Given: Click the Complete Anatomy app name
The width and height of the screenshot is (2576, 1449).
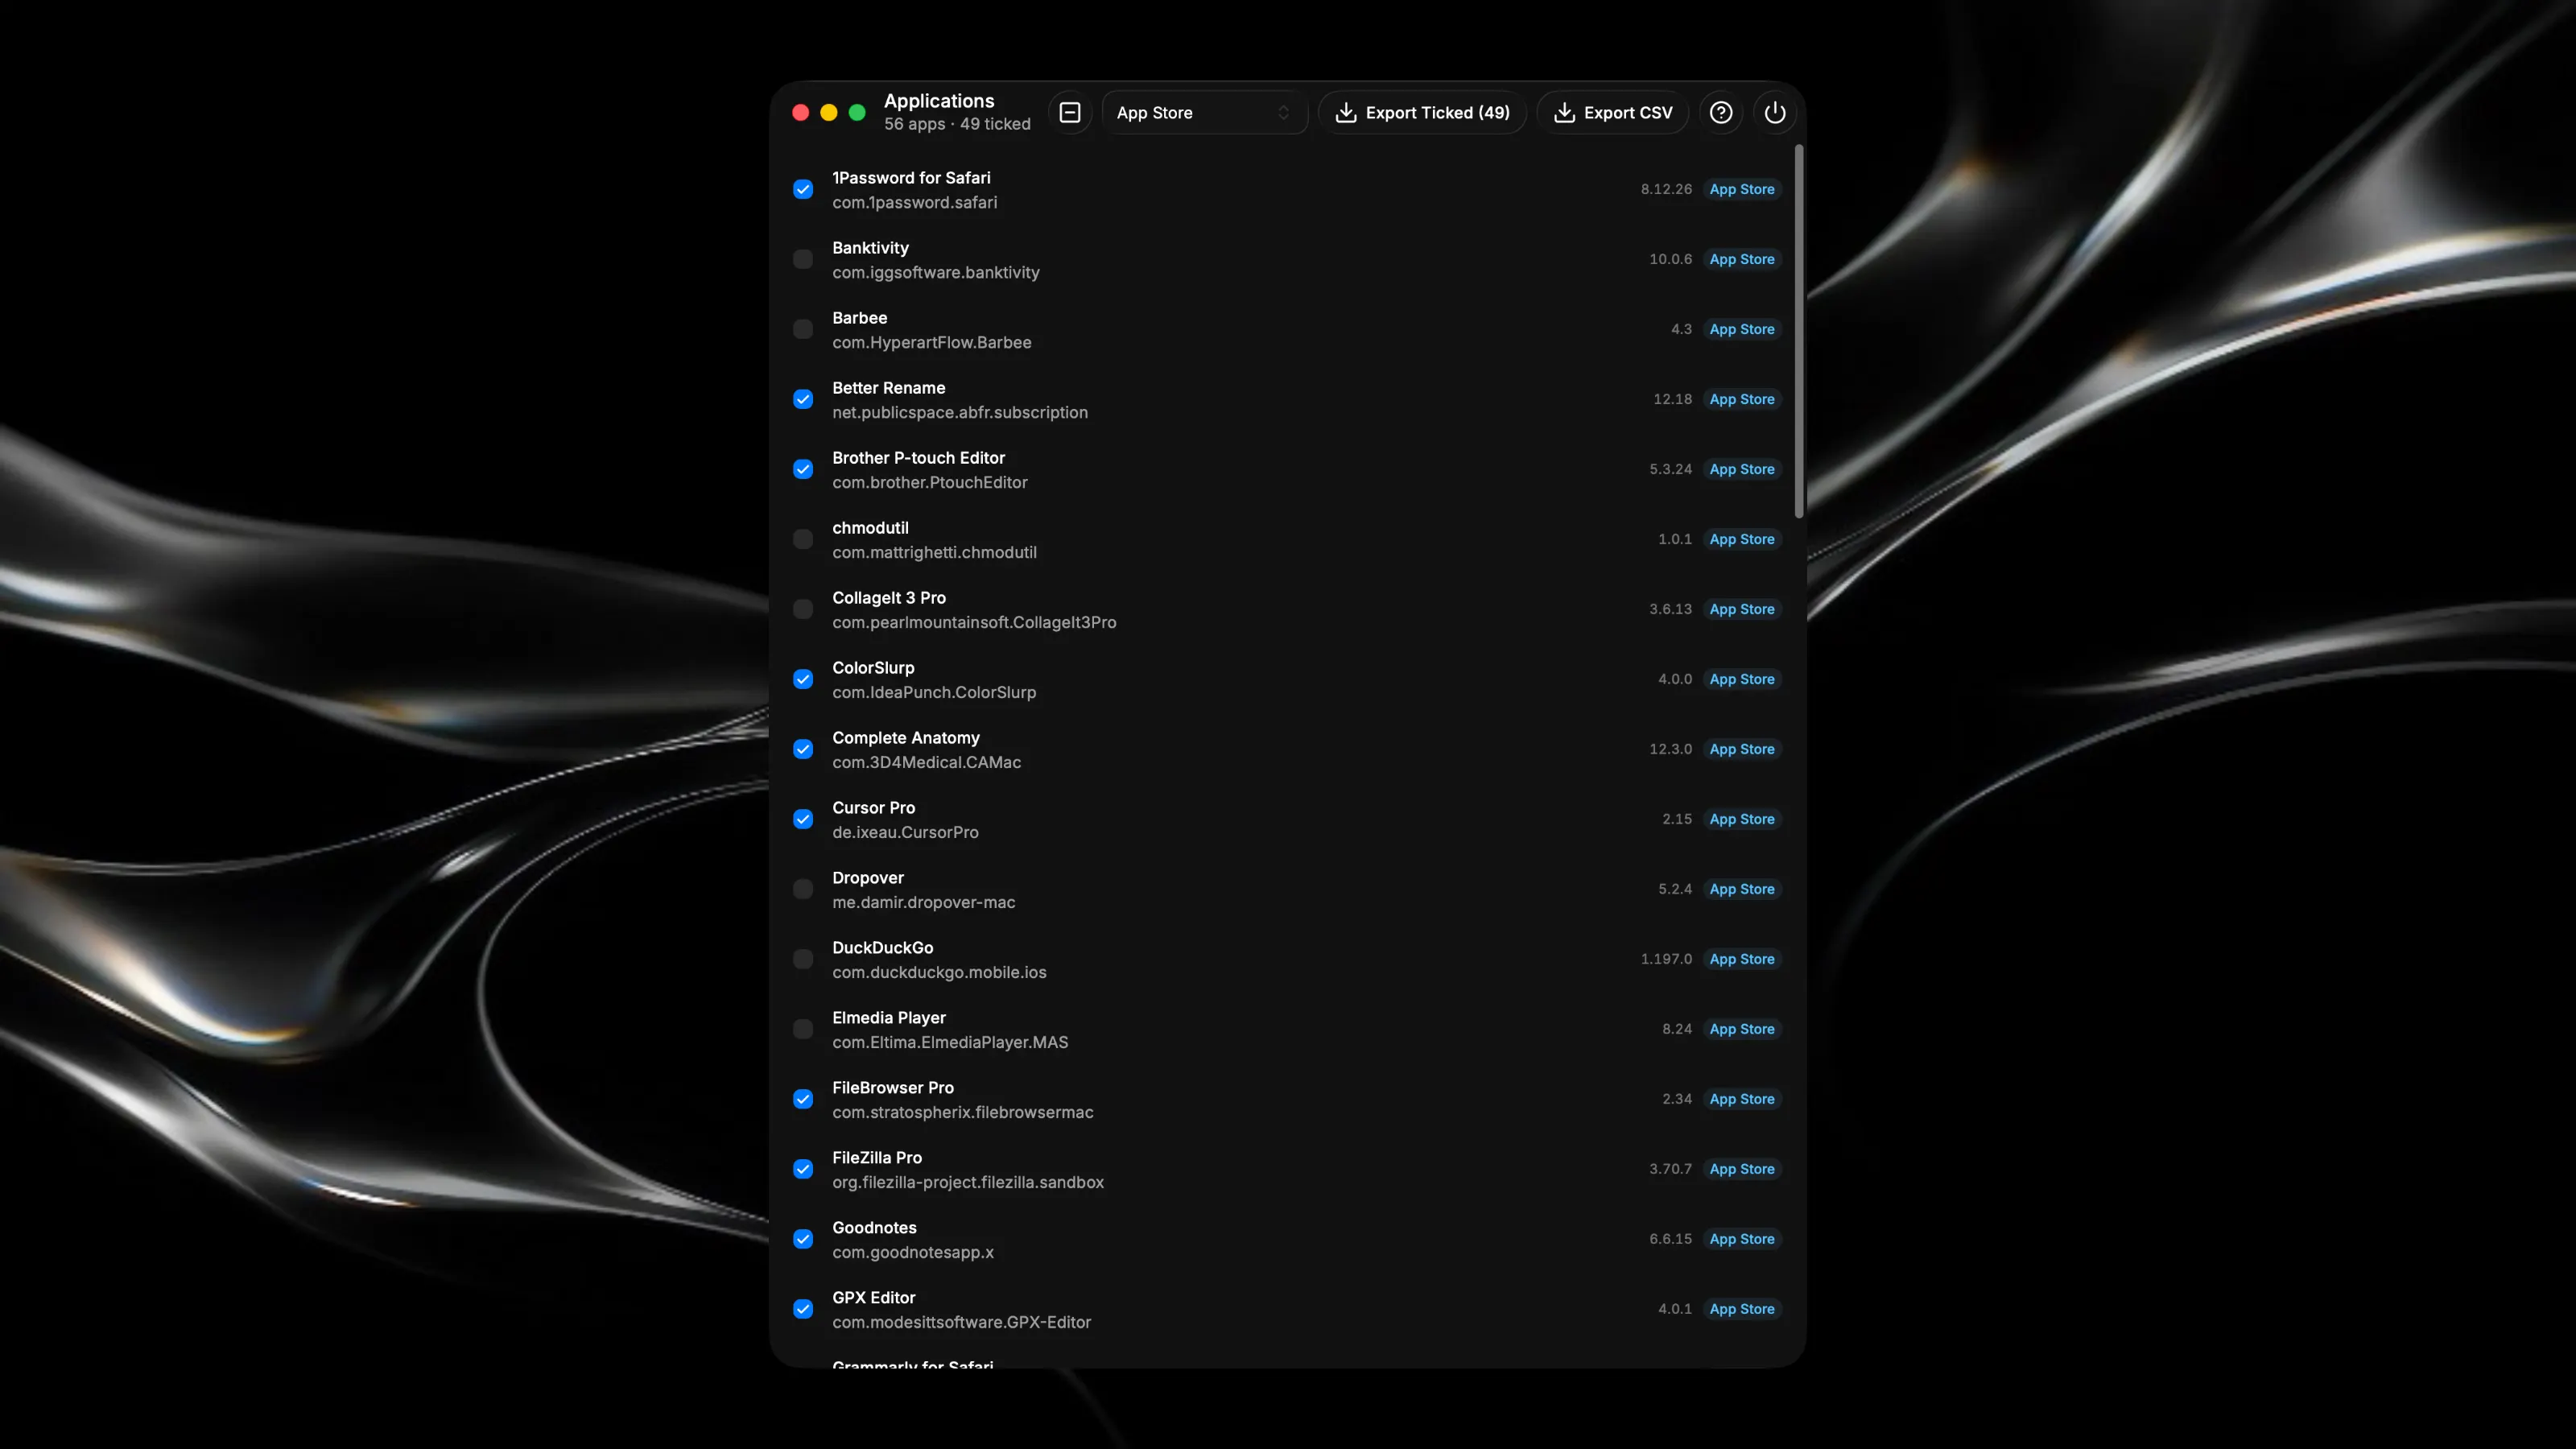Looking at the screenshot, I should point(906,737).
